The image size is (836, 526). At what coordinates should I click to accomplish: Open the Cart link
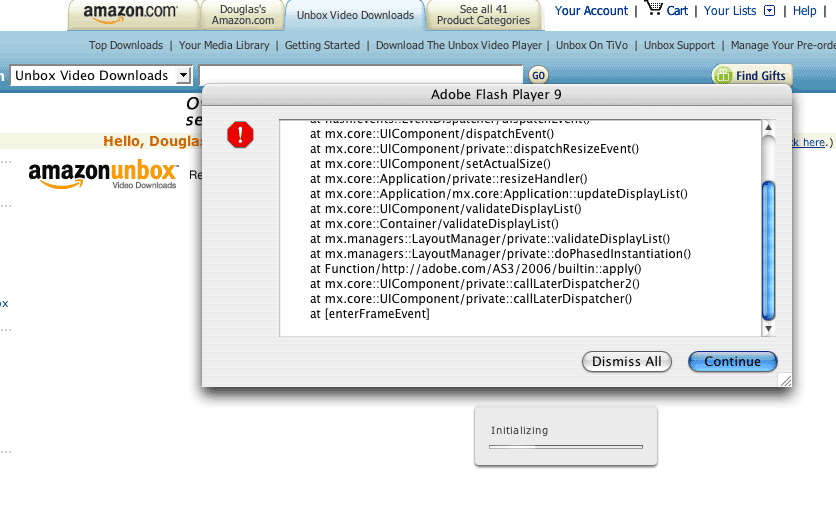tap(677, 11)
